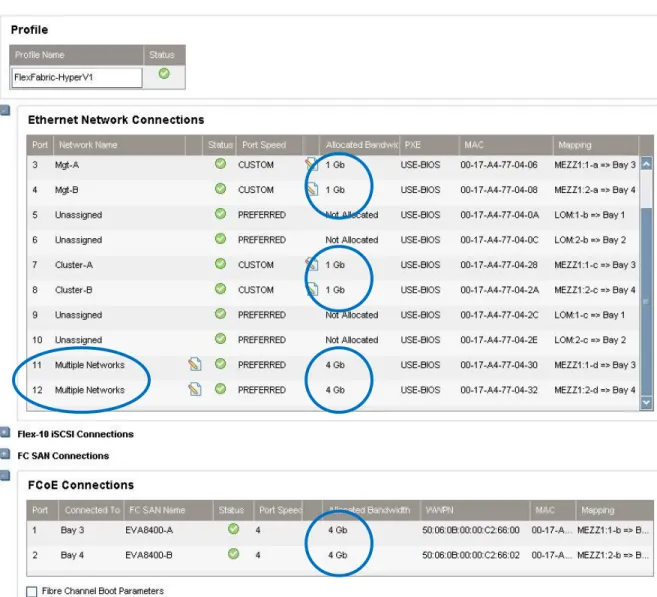Click WWPN 50:06:0B:00:00:C2:66:02

[x=471, y=556]
